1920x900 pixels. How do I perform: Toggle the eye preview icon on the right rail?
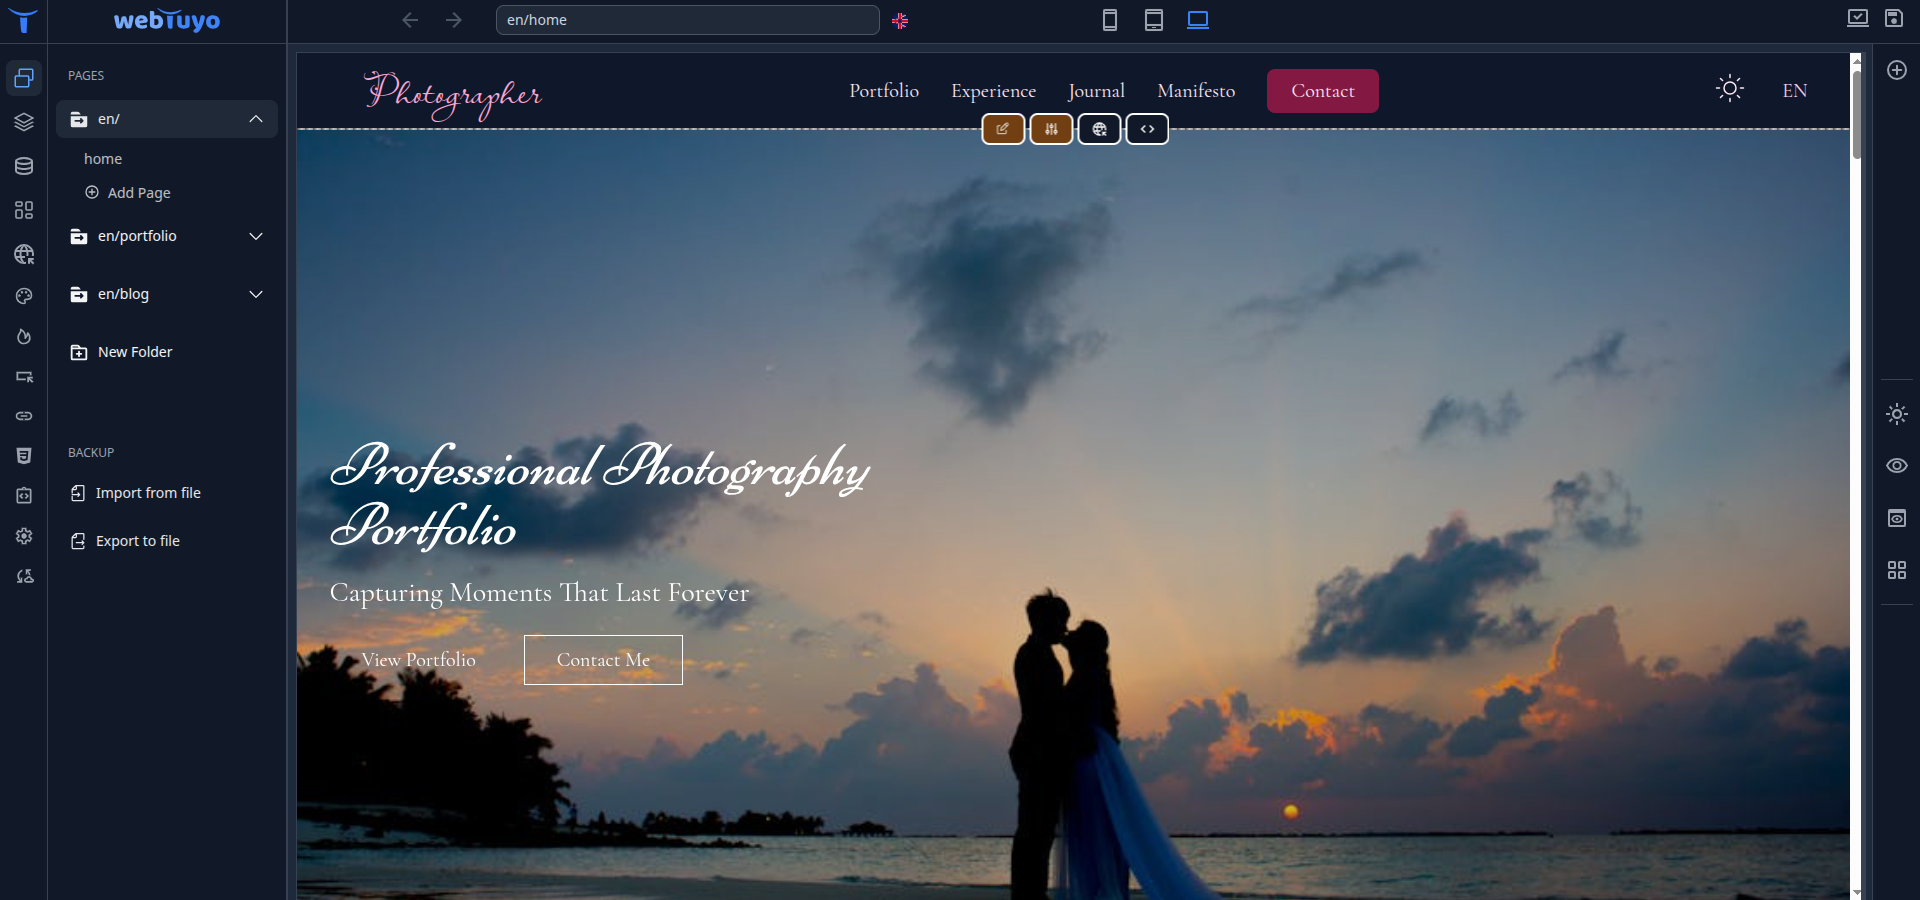1897,466
